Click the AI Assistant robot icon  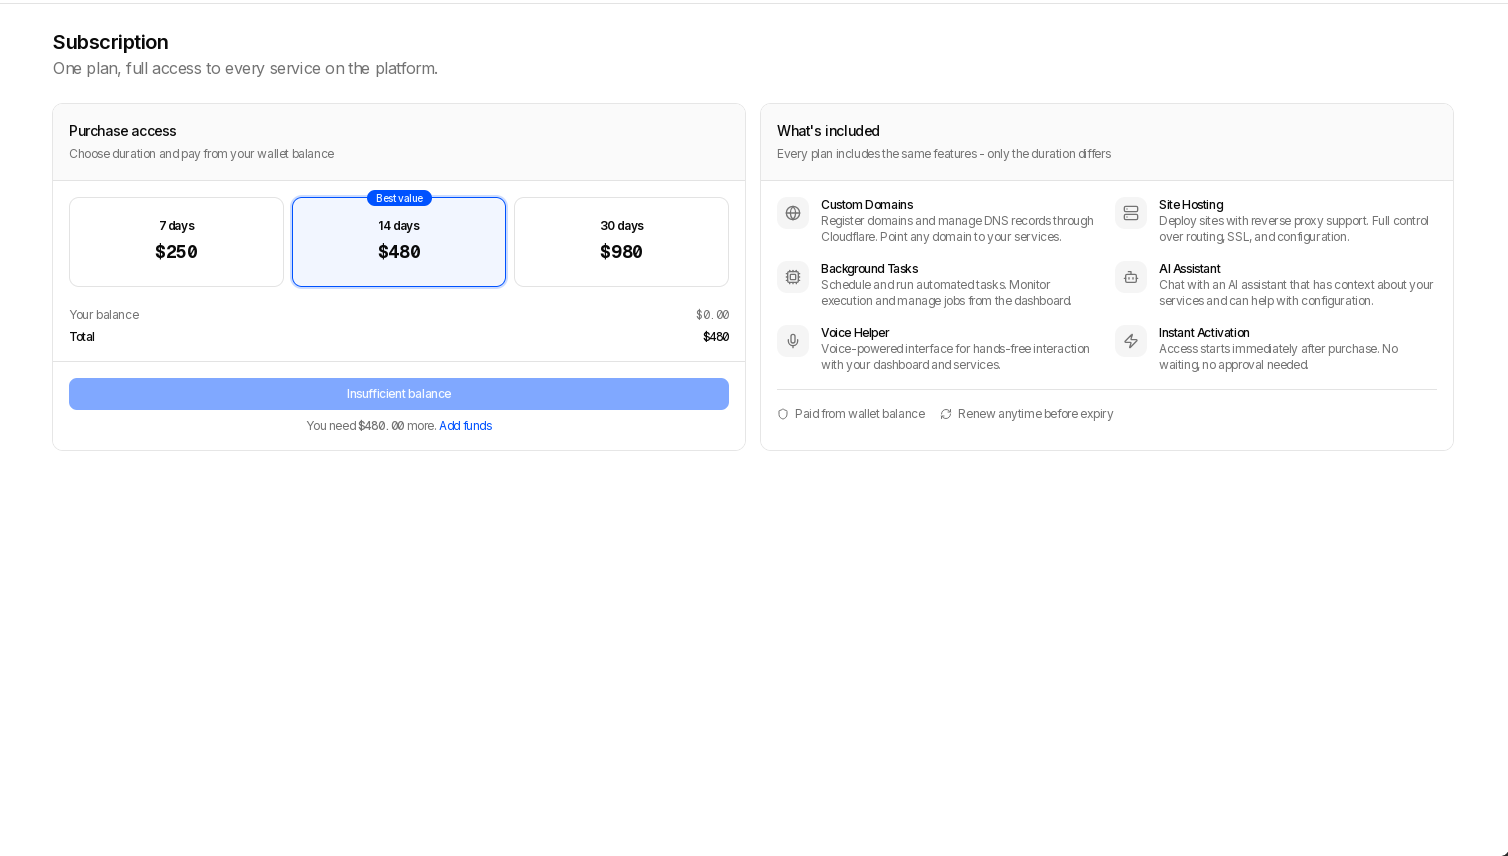(1131, 277)
